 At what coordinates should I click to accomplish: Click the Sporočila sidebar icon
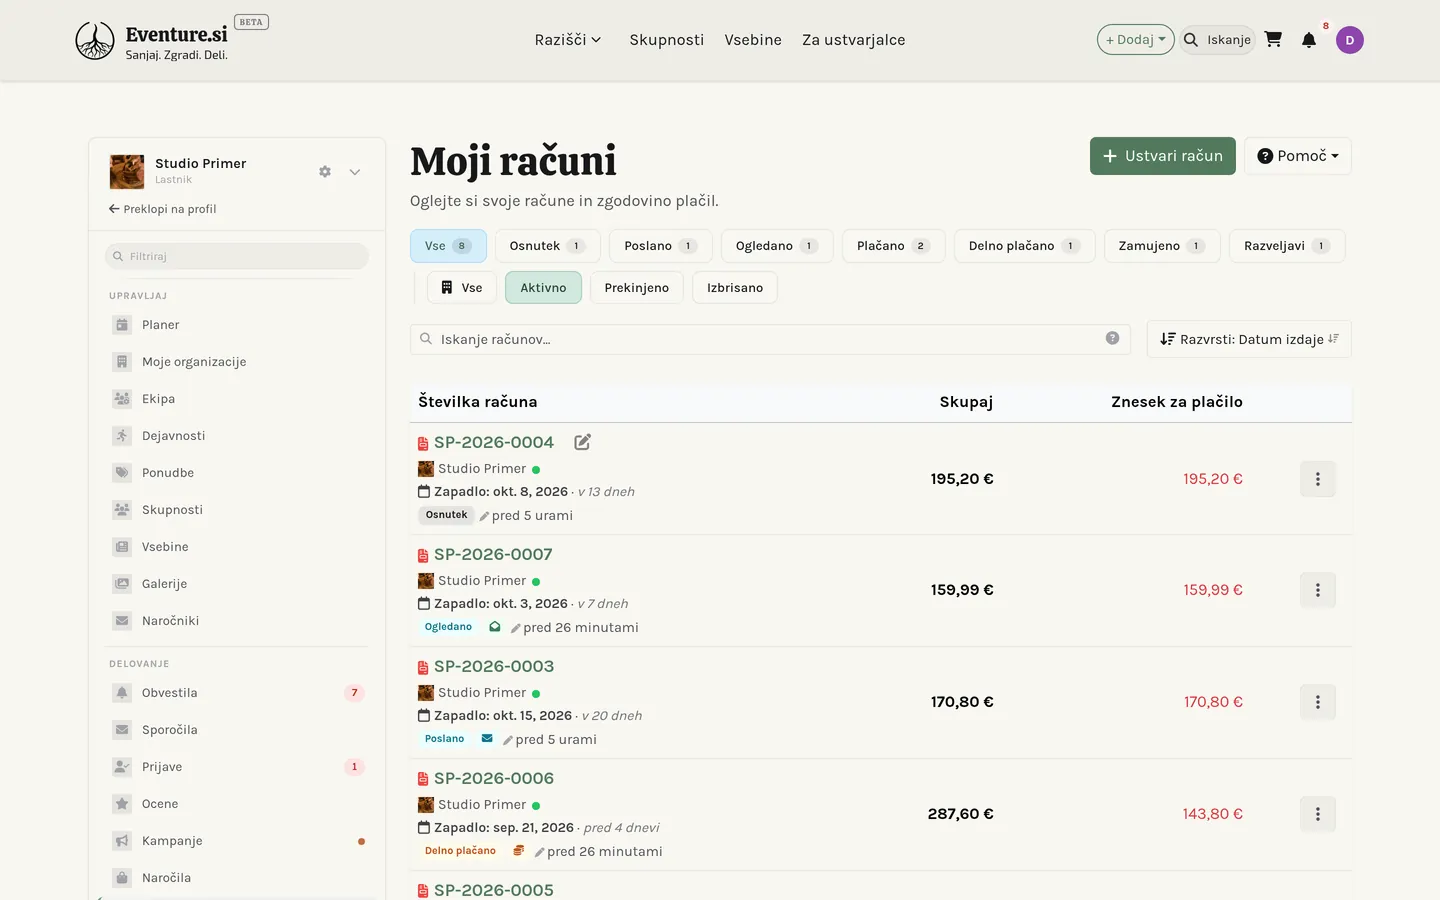coord(122,730)
